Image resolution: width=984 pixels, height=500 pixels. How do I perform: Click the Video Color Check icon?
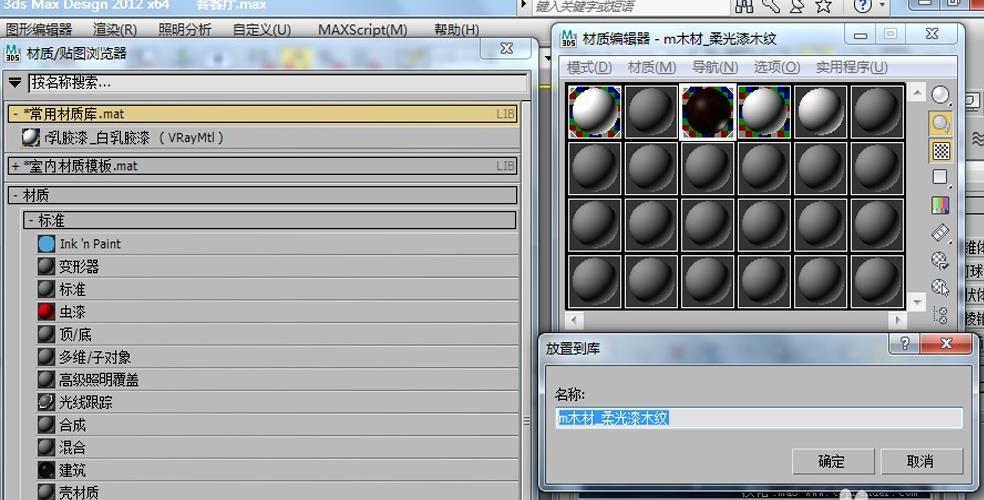point(940,205)
